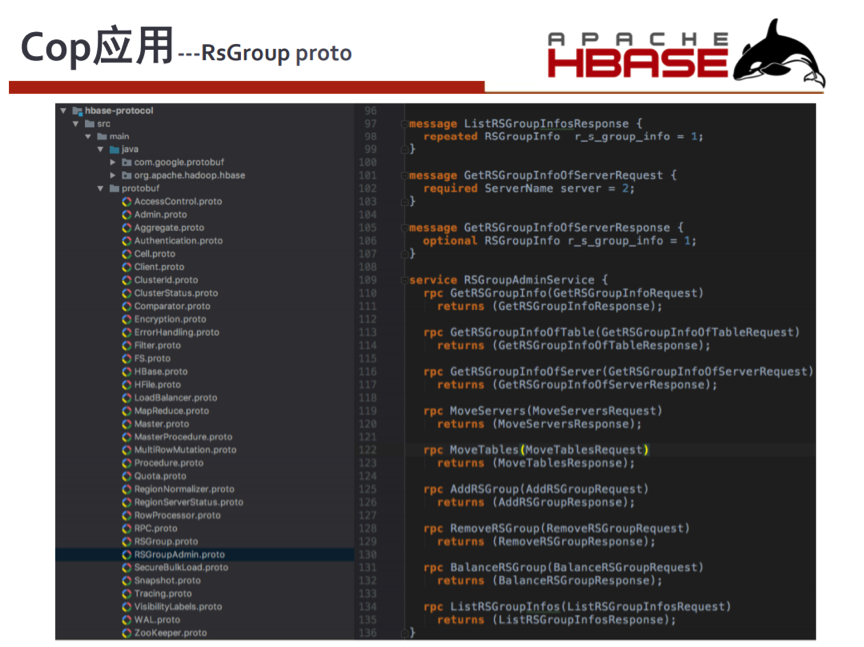The height and width of the screenshot is (647, 864).
Task: Open the ClusterStatus.proto file
Action: (176, 293)
